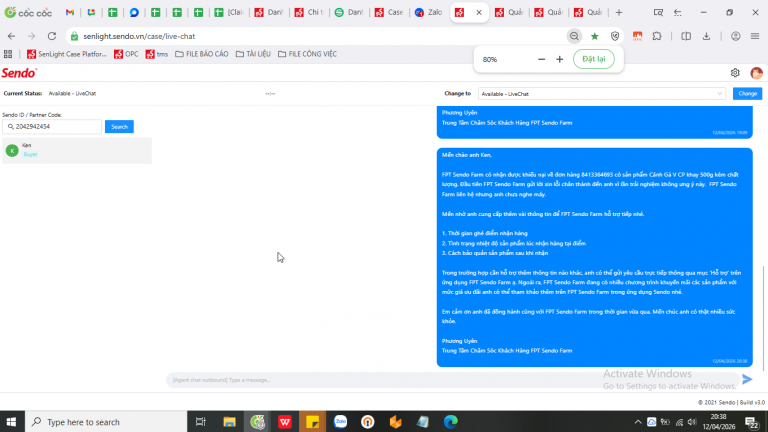Open the notification center
This screenshot has height=432, width=768.
coord(752,422)
